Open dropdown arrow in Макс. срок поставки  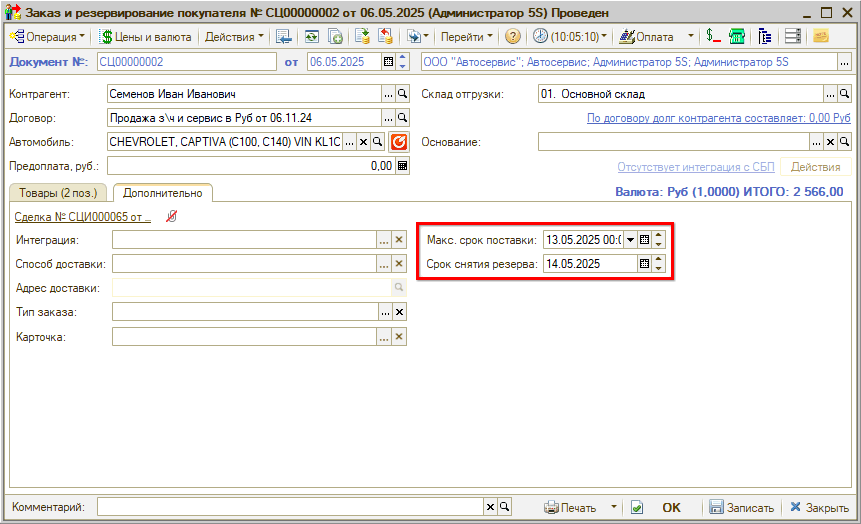[630, 240]
